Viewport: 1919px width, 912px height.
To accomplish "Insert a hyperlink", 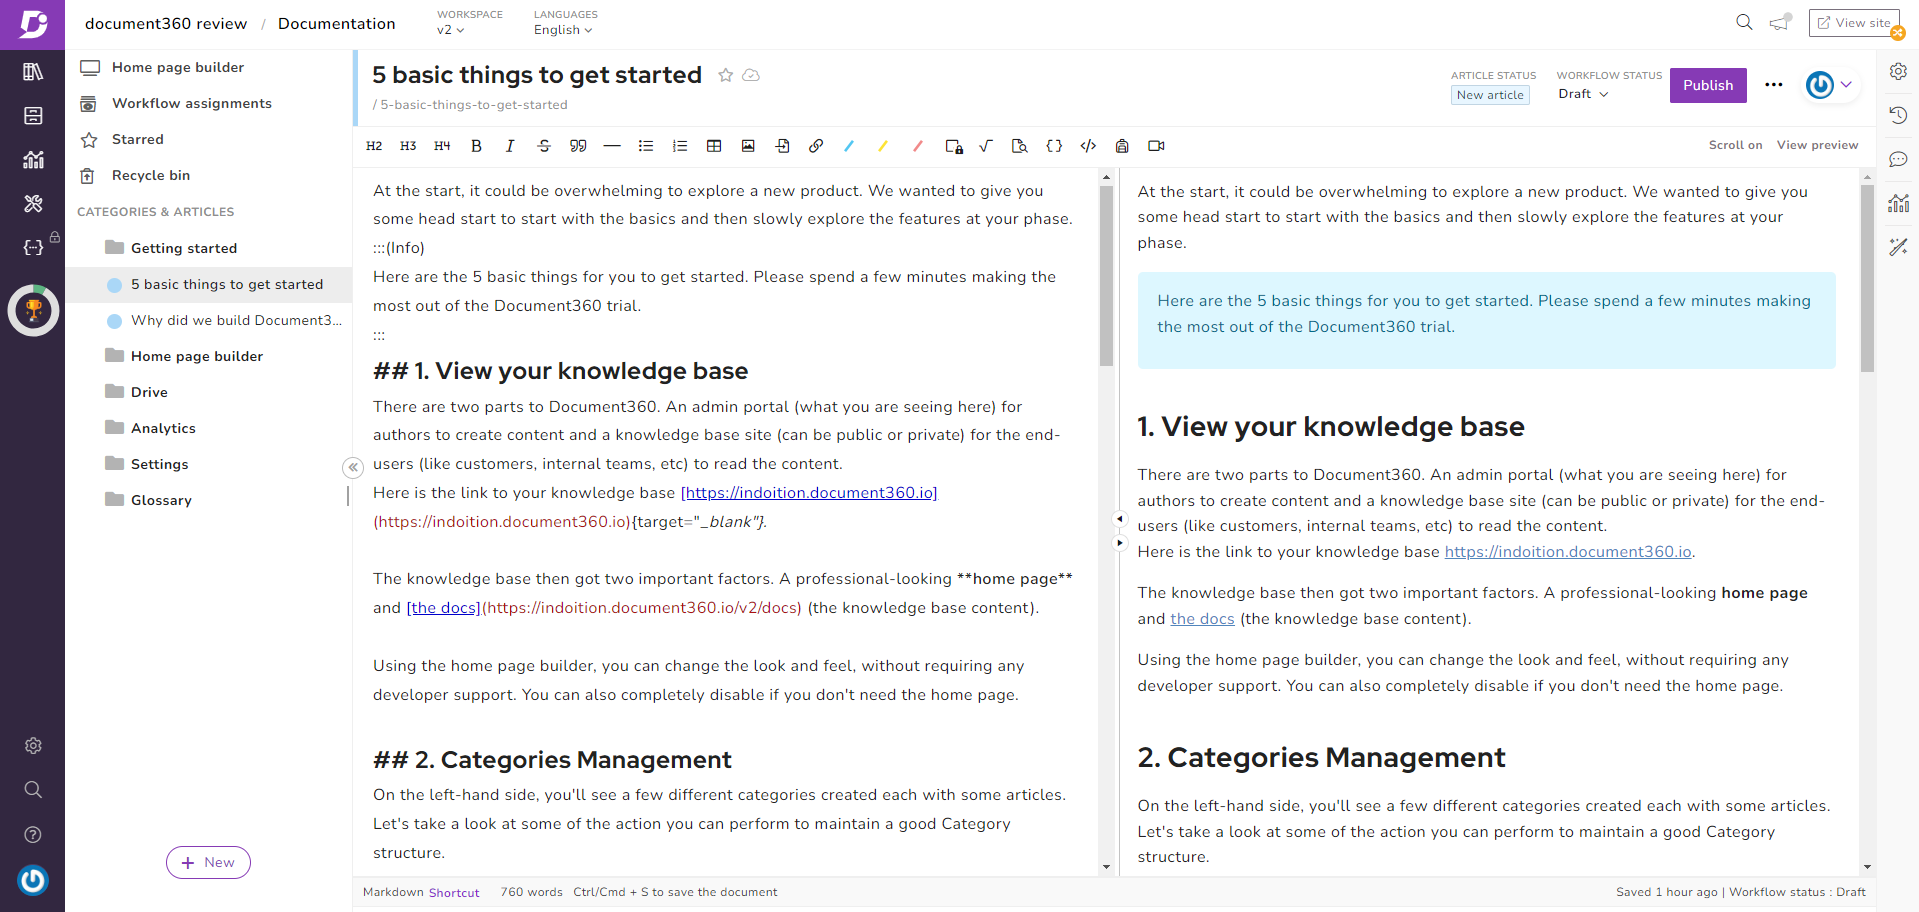I will point(816,146).
